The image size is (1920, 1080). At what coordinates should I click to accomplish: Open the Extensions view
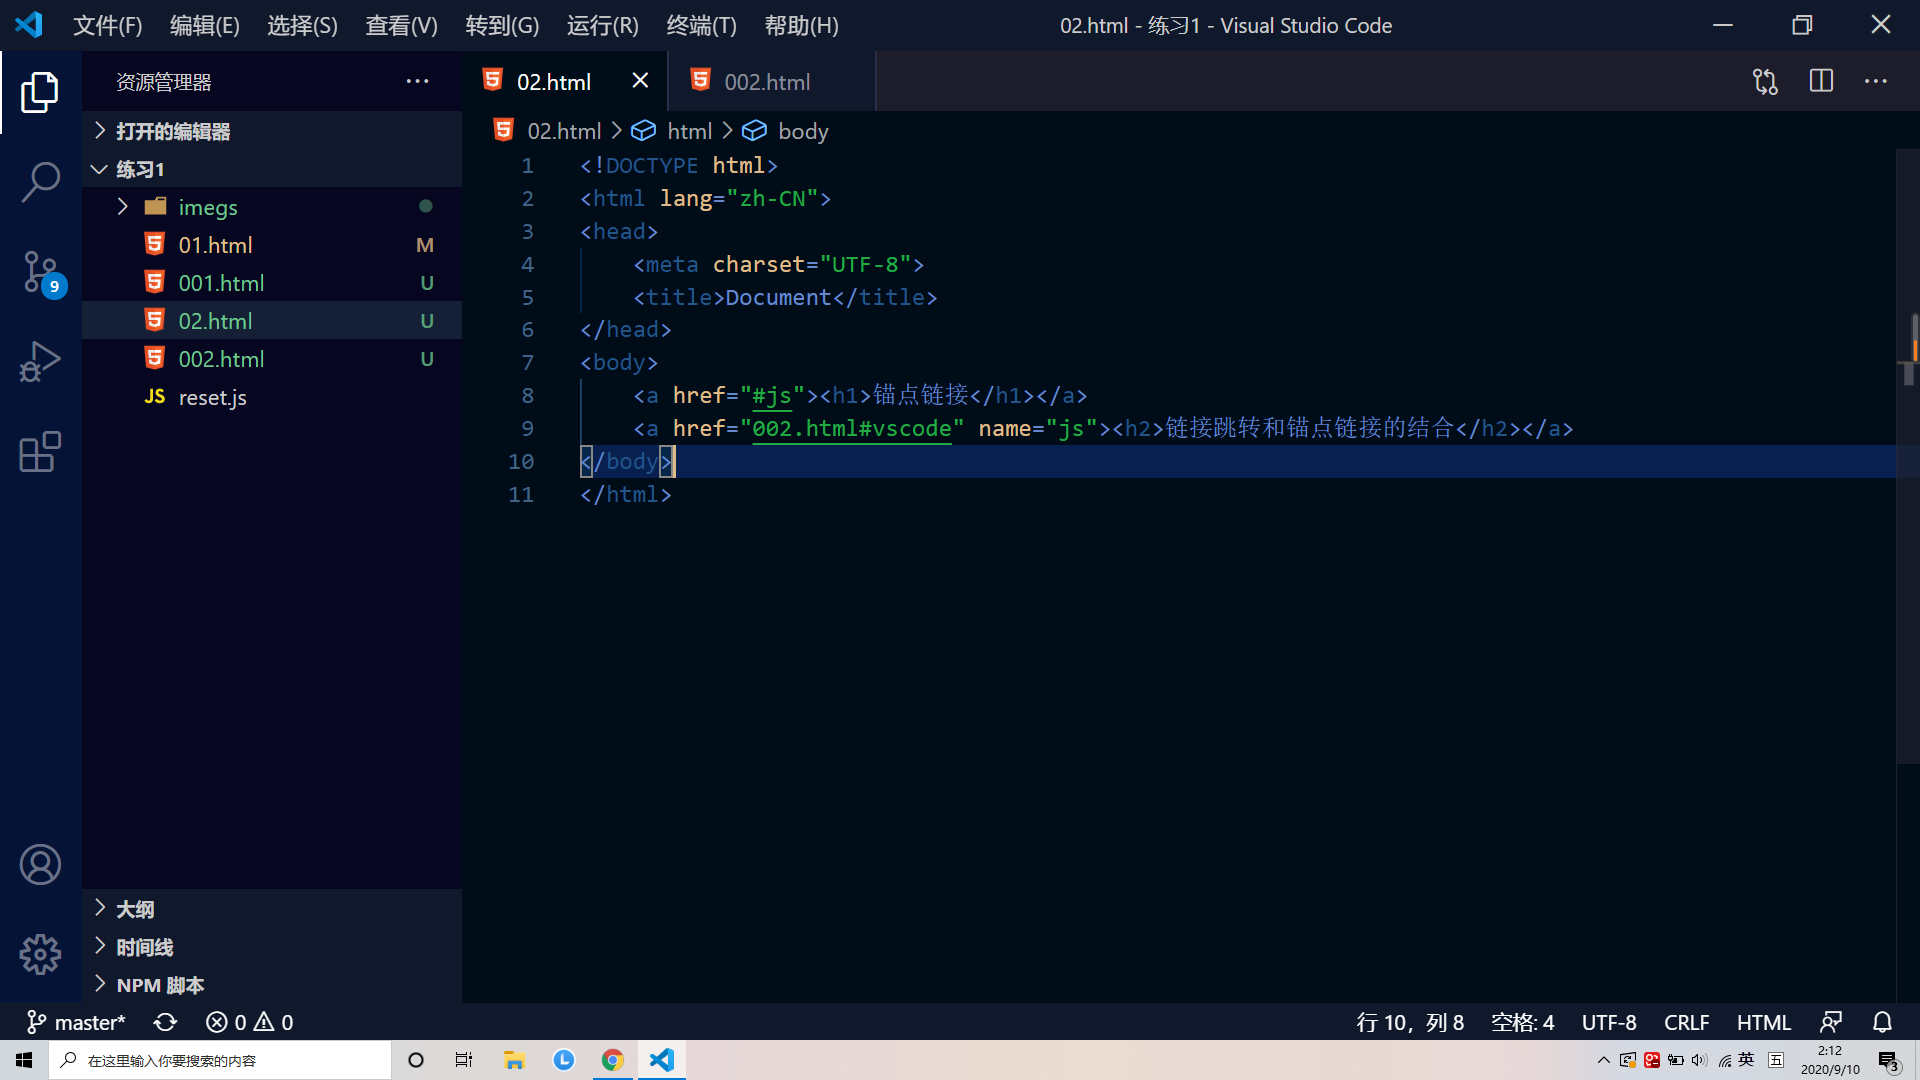coord(40,452)
